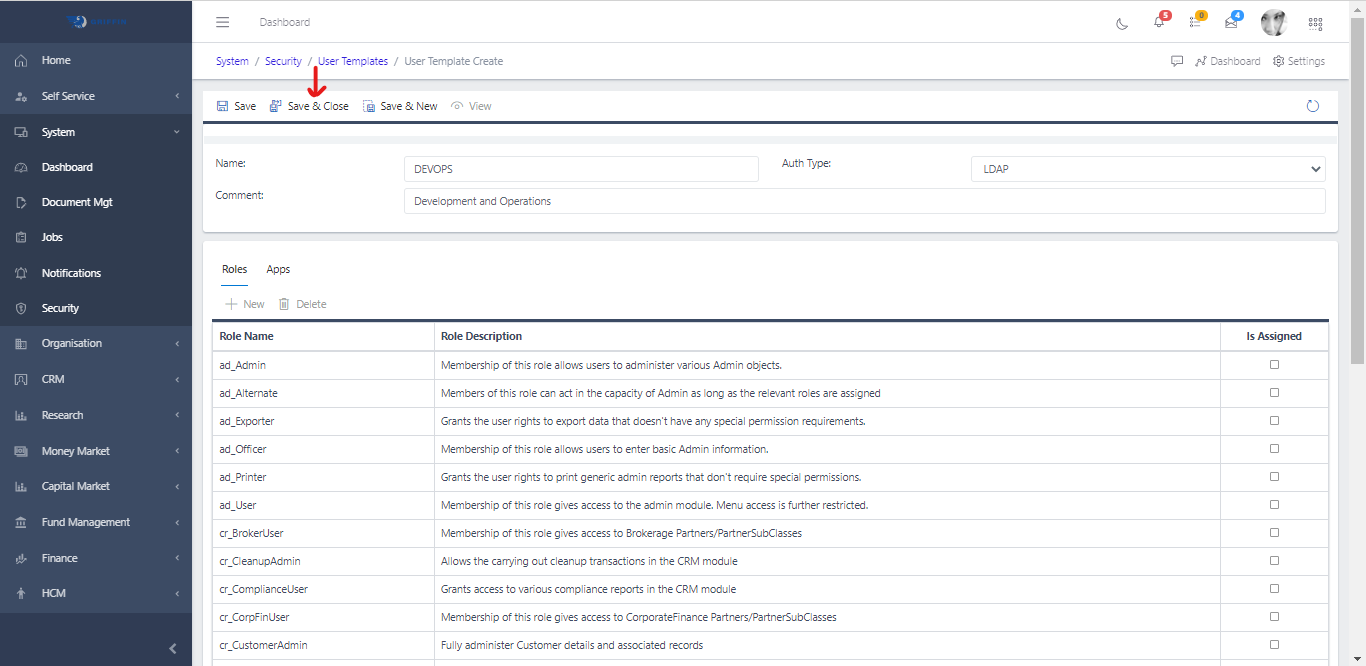Open the Auth Type dropdown
This screenshot has height=666, width=1366.
(x=1147, y=169)
